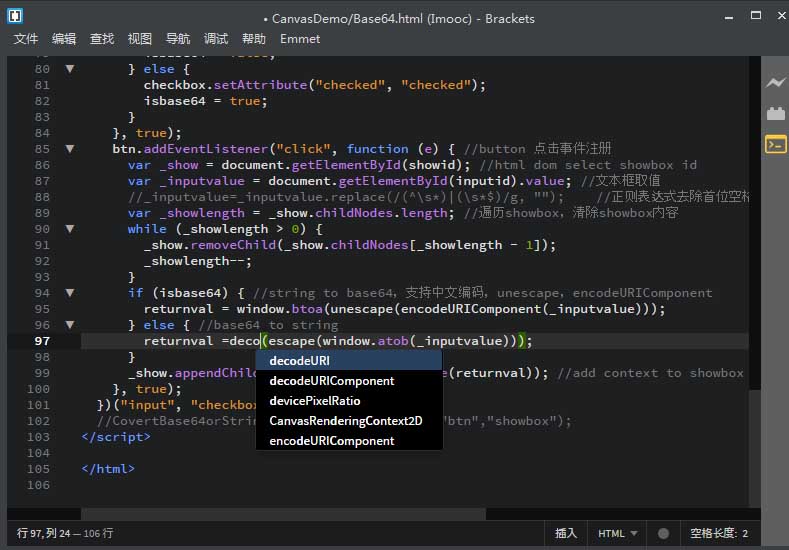789x550 pixels.
Task: Open the 调试 menu
Action: pos(216,39)
